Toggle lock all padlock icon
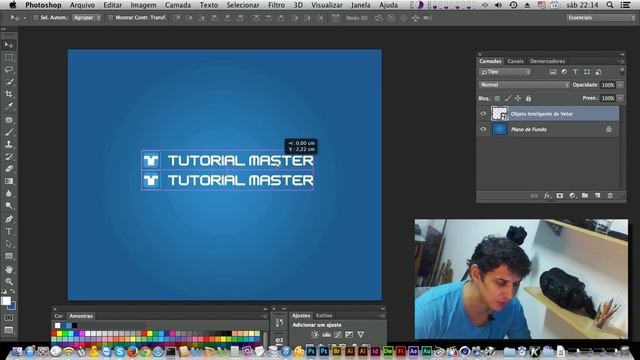The width and height of the screenshot is (640, 360). pos(529,98)
